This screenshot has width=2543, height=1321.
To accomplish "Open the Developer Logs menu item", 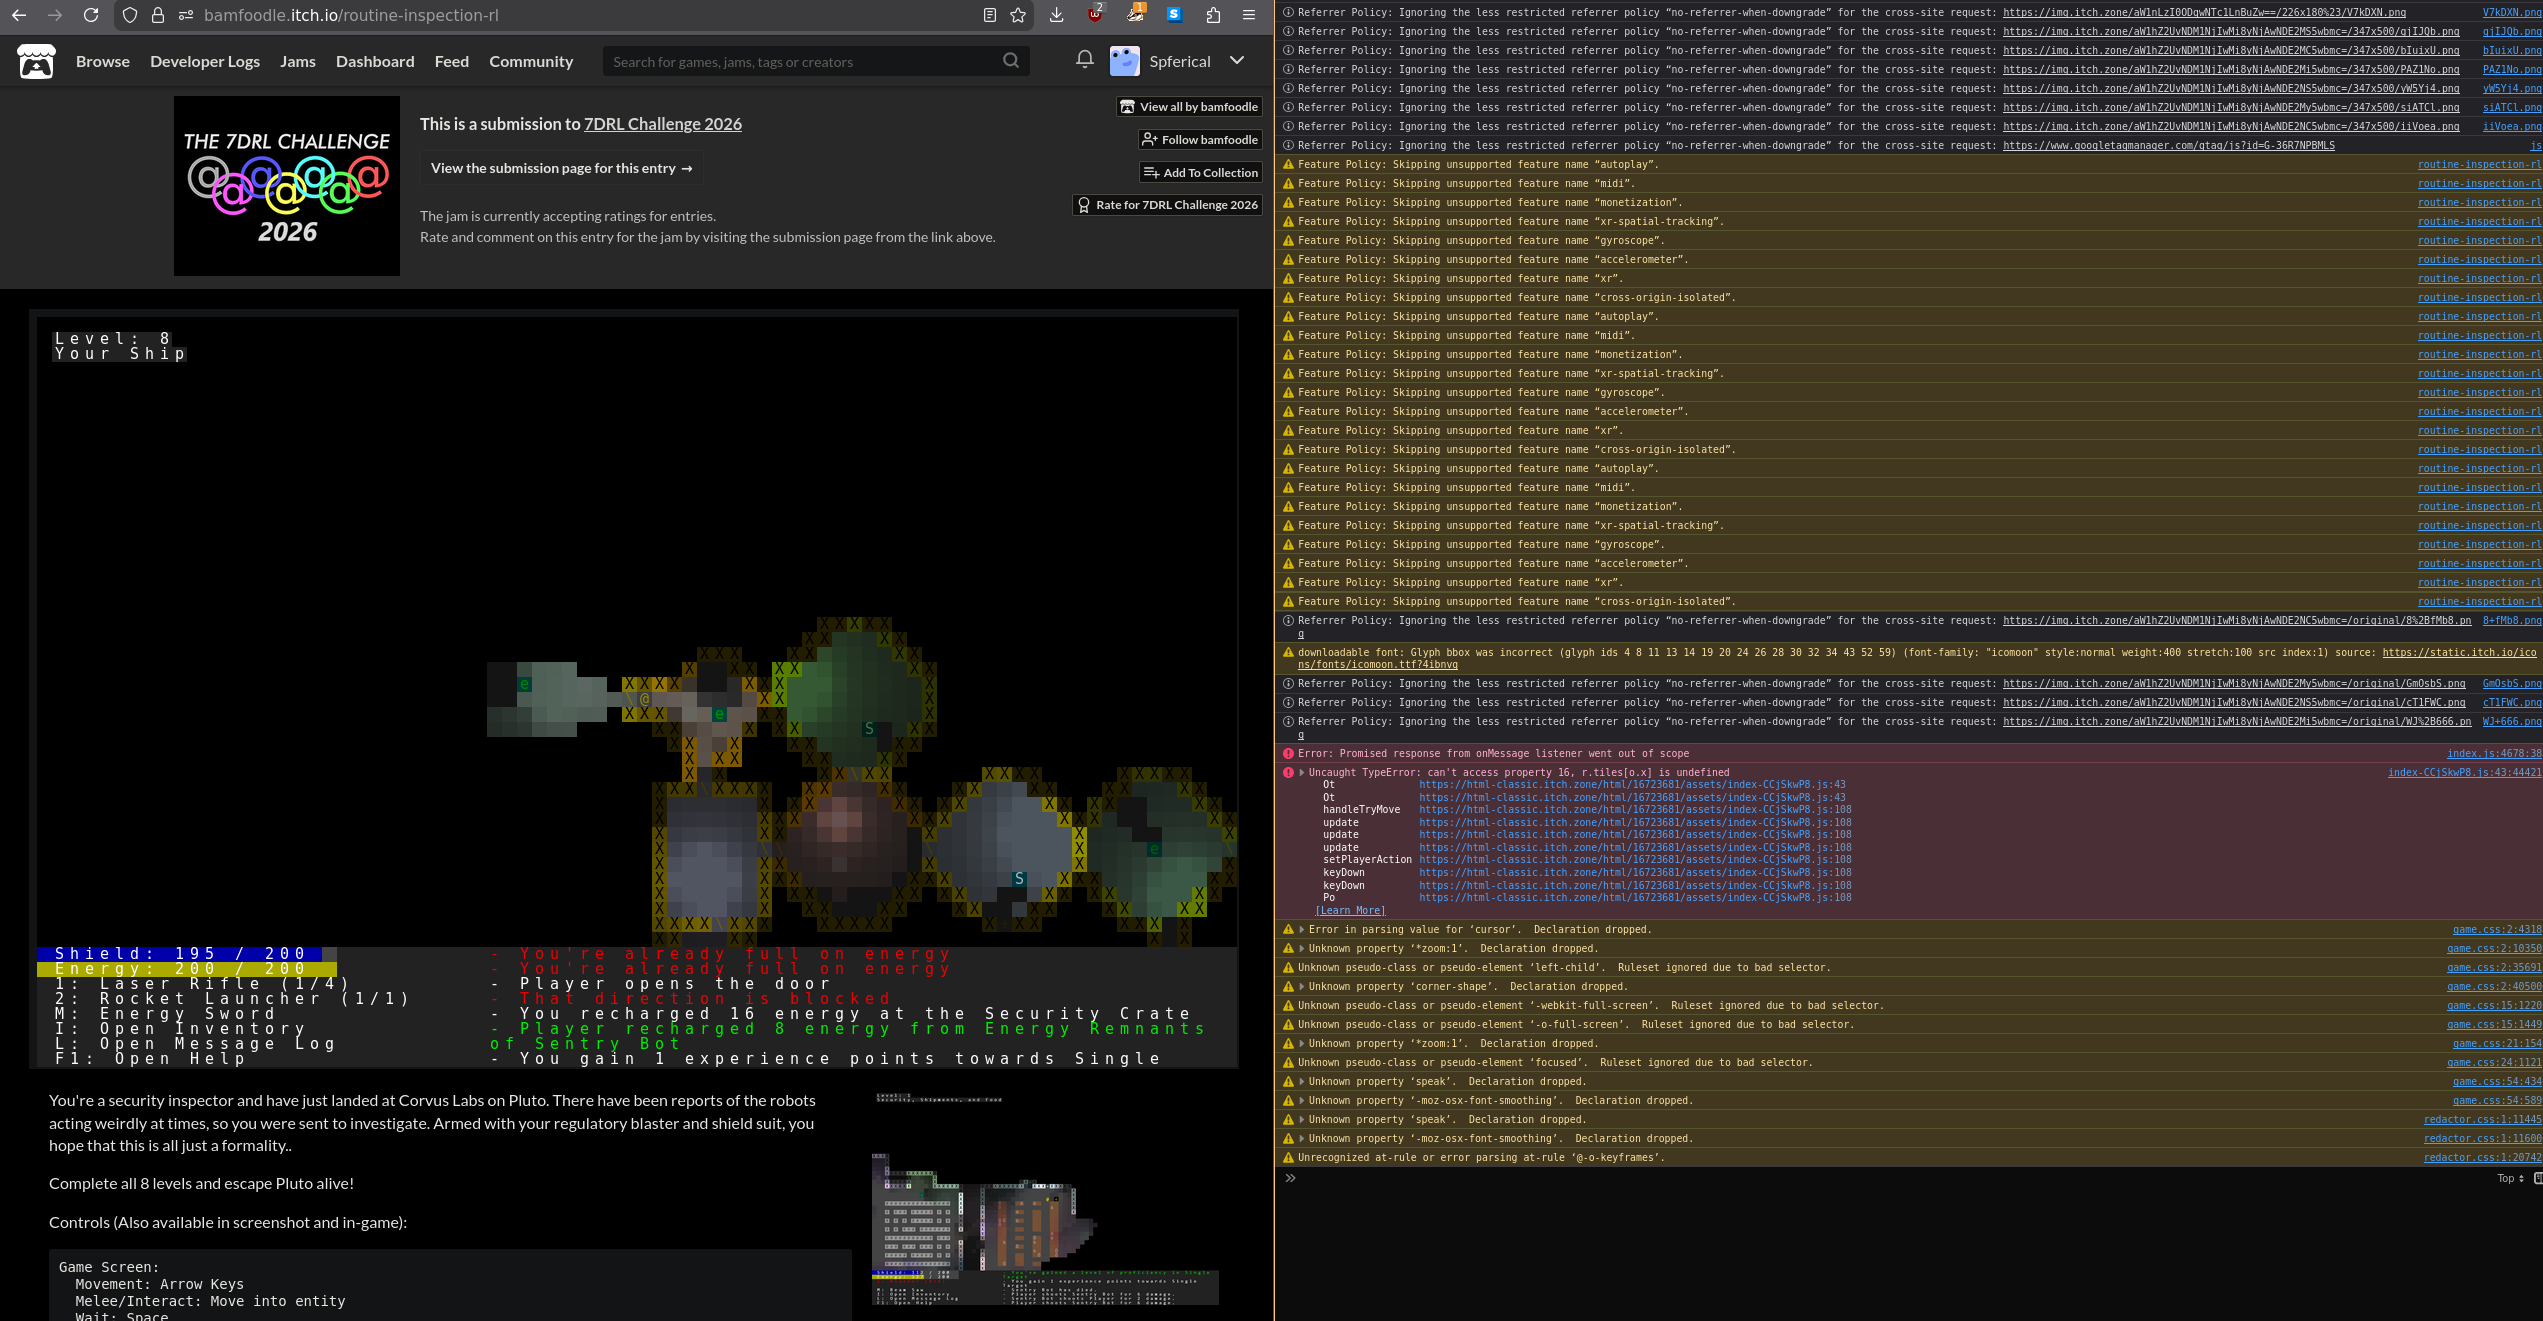I will (x=205, y=61).
